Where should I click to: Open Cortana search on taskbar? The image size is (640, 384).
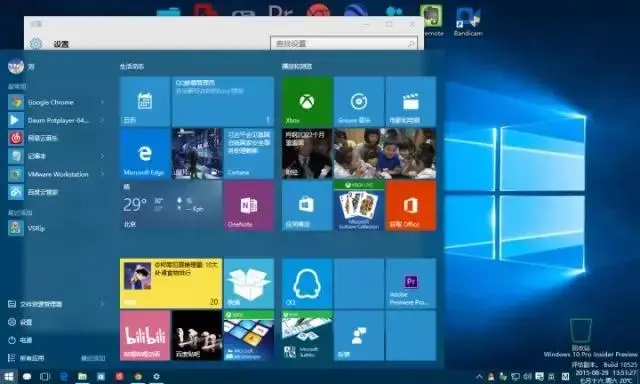tap(27, 376)
